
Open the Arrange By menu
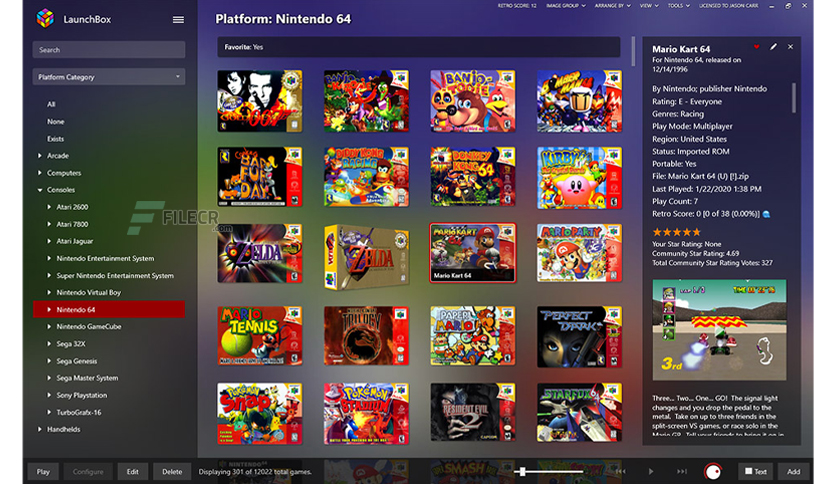[x=612, y=5]
